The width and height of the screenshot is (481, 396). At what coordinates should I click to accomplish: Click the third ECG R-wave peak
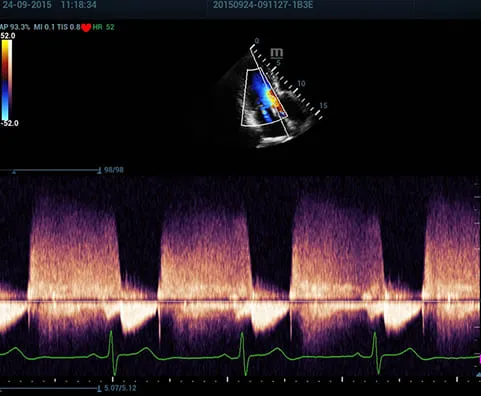pyautogui.click(x=375, y=334)
